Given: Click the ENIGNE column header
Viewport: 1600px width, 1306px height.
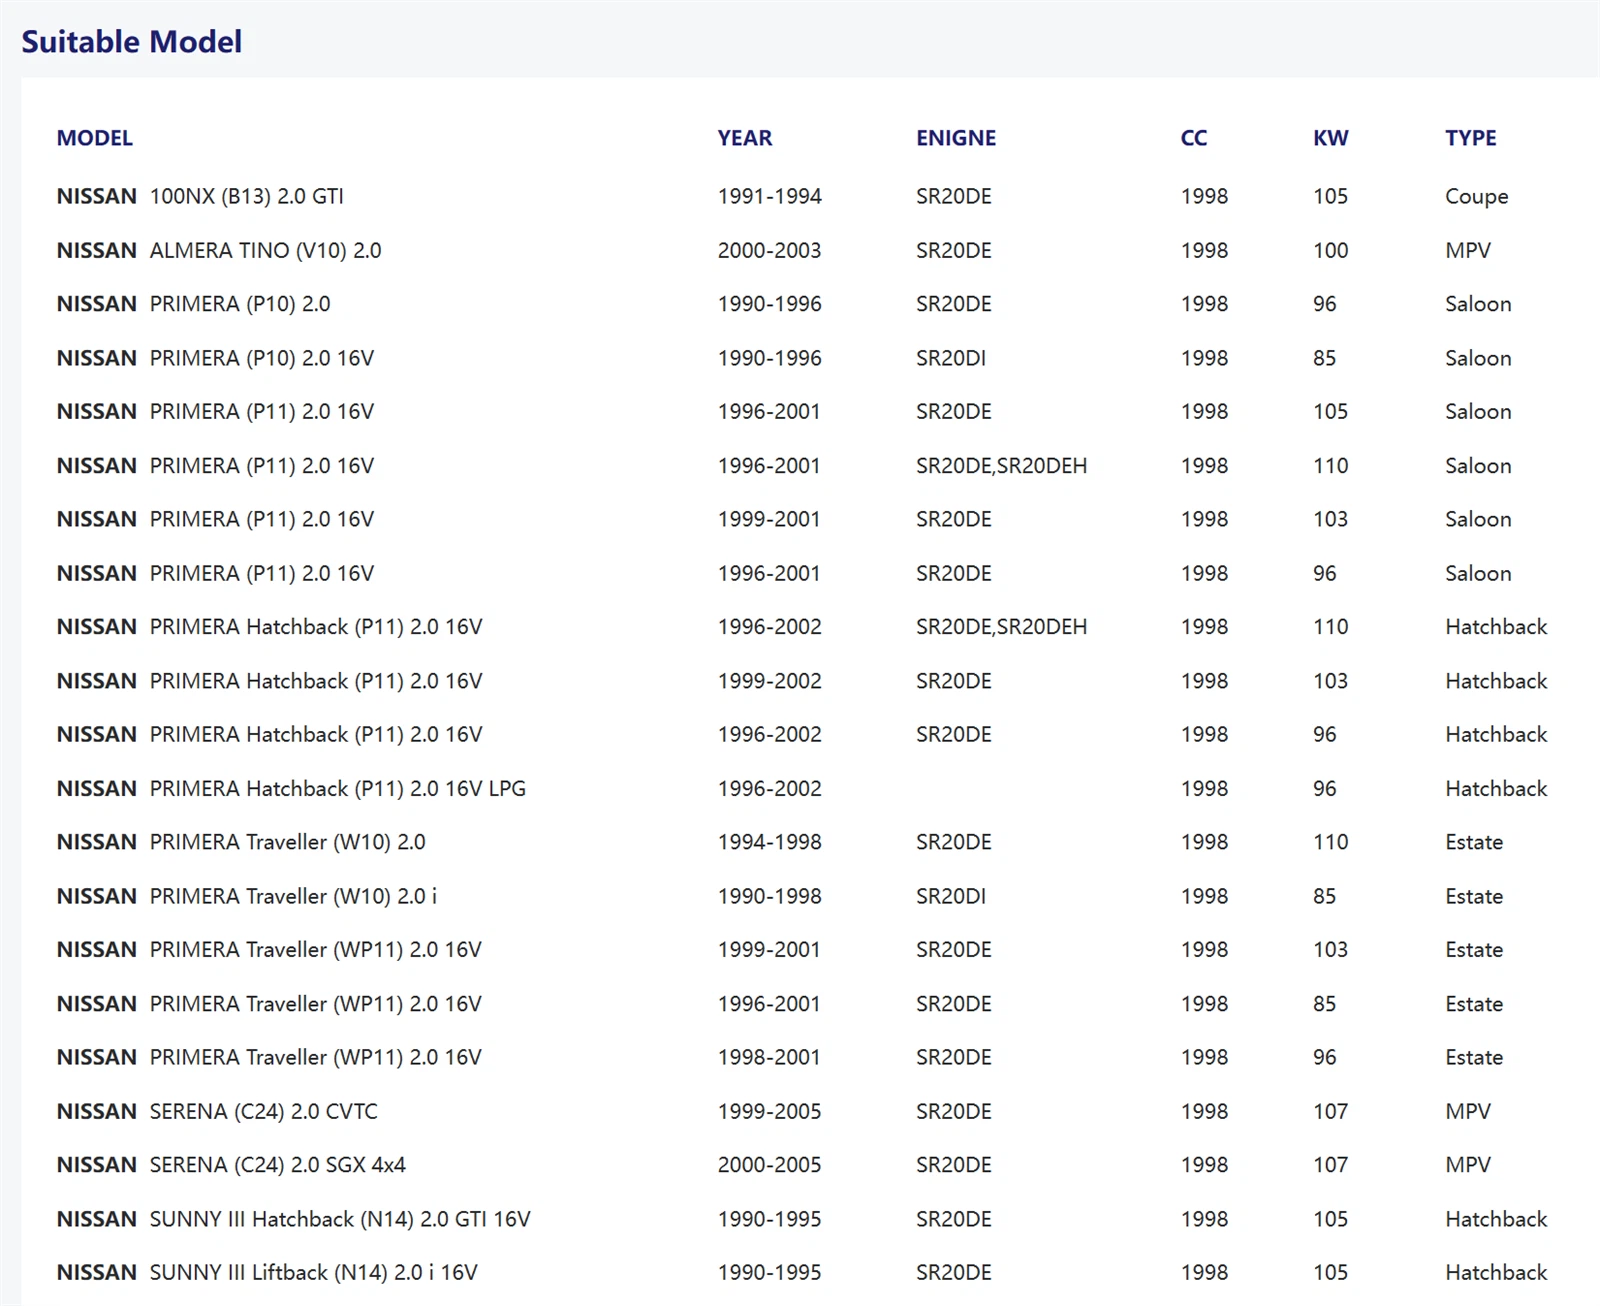Looking at the screenshot, I should [x=955, y=138].
